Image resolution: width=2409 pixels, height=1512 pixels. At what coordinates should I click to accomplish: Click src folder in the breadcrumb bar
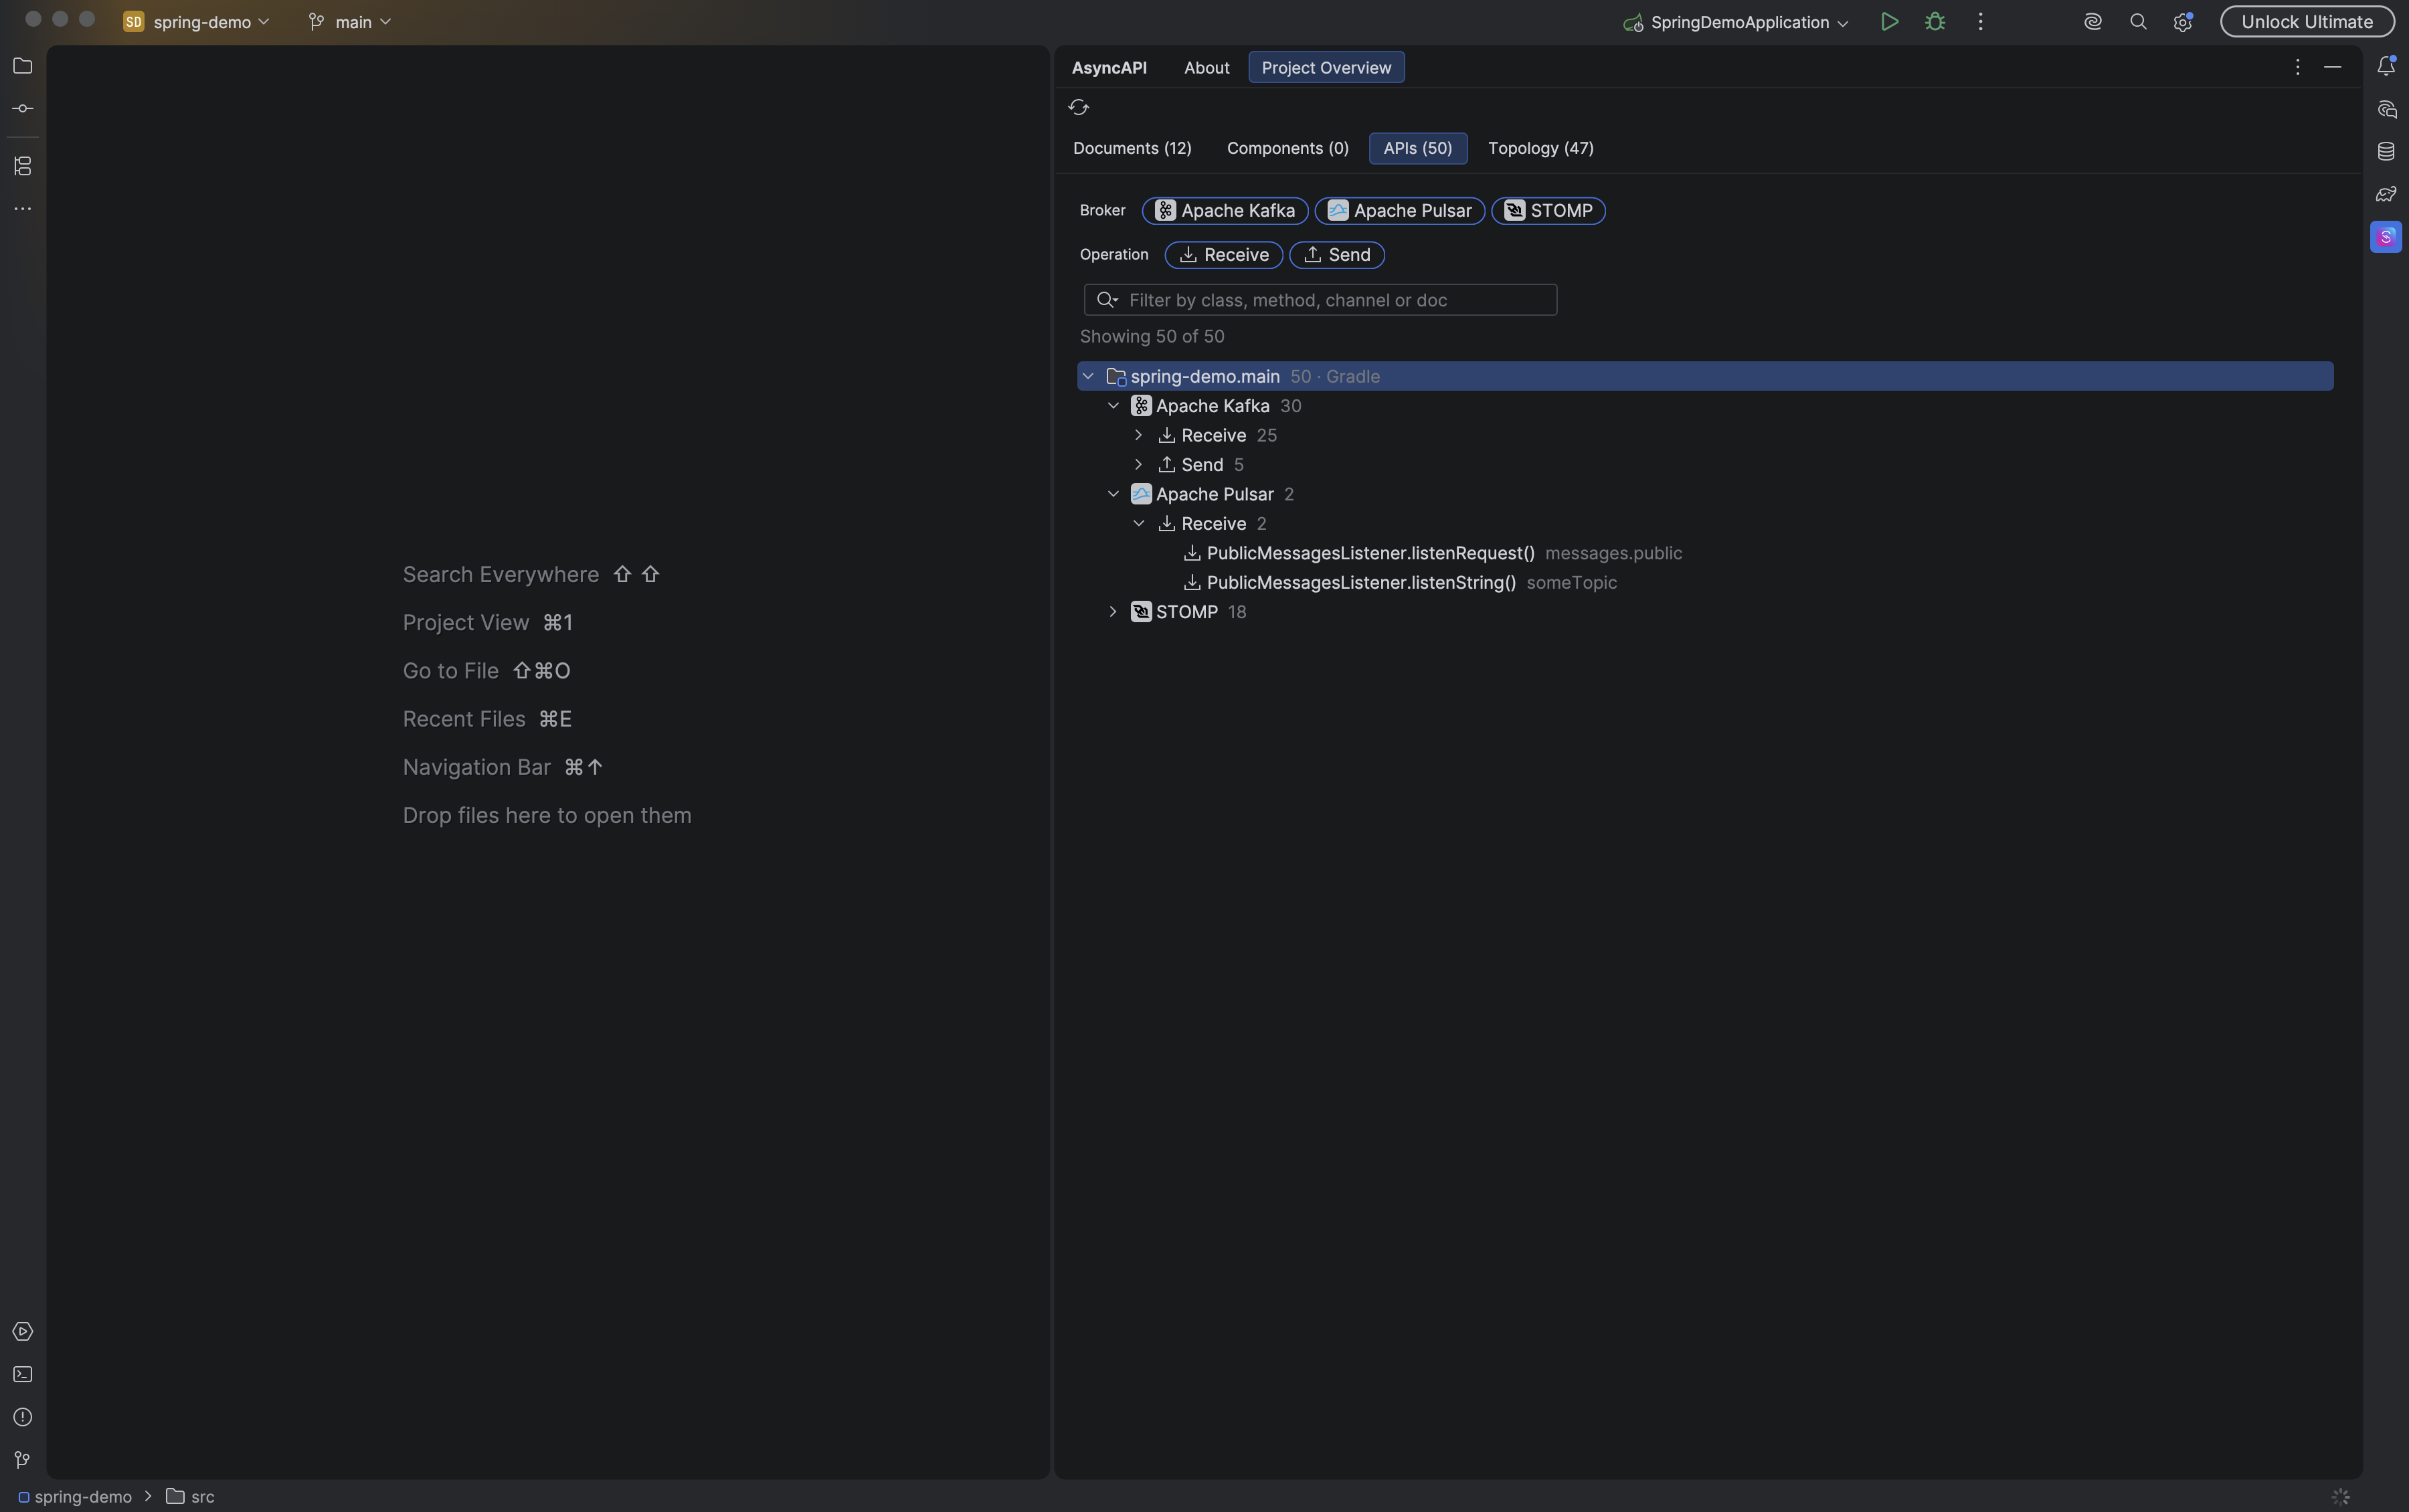click(x=190, y=1497)
